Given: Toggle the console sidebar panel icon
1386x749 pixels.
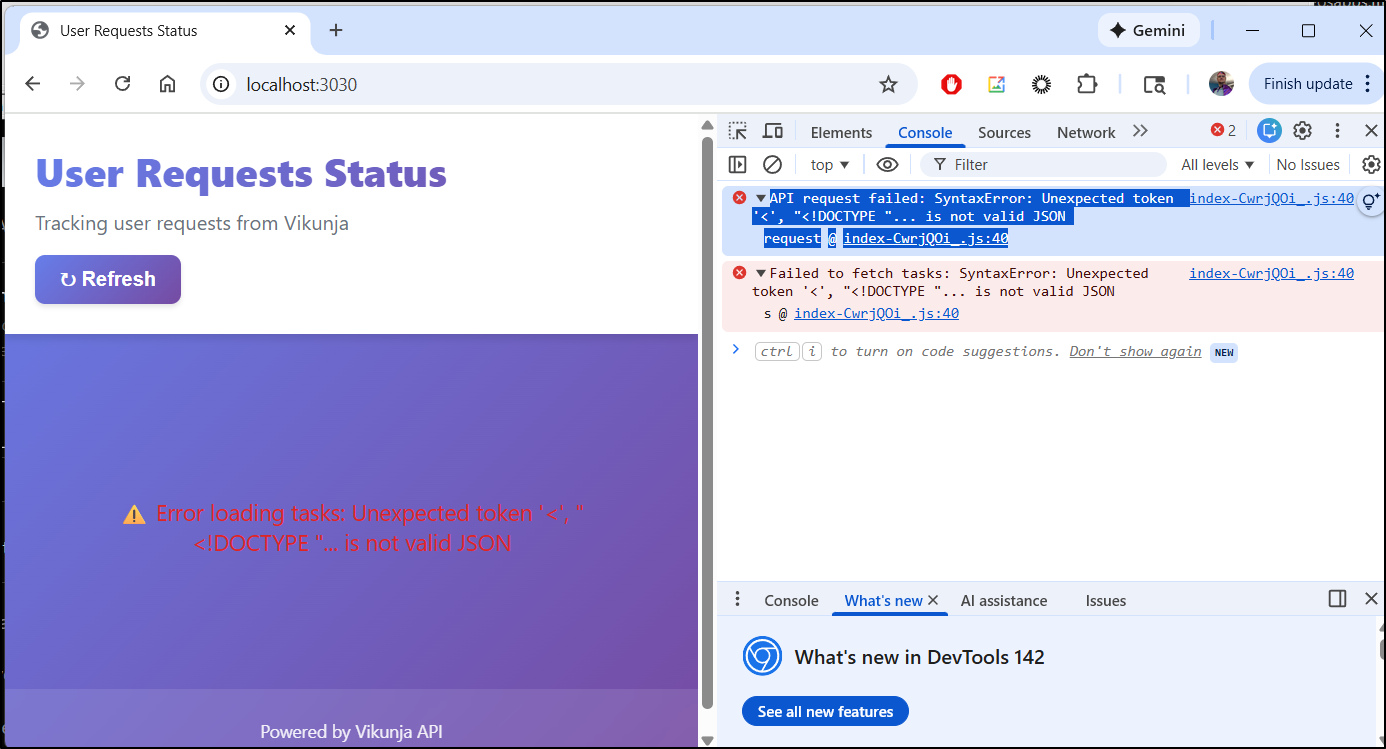Looking at the screenshot, I should pyautogui.click(x=738, y=165).
